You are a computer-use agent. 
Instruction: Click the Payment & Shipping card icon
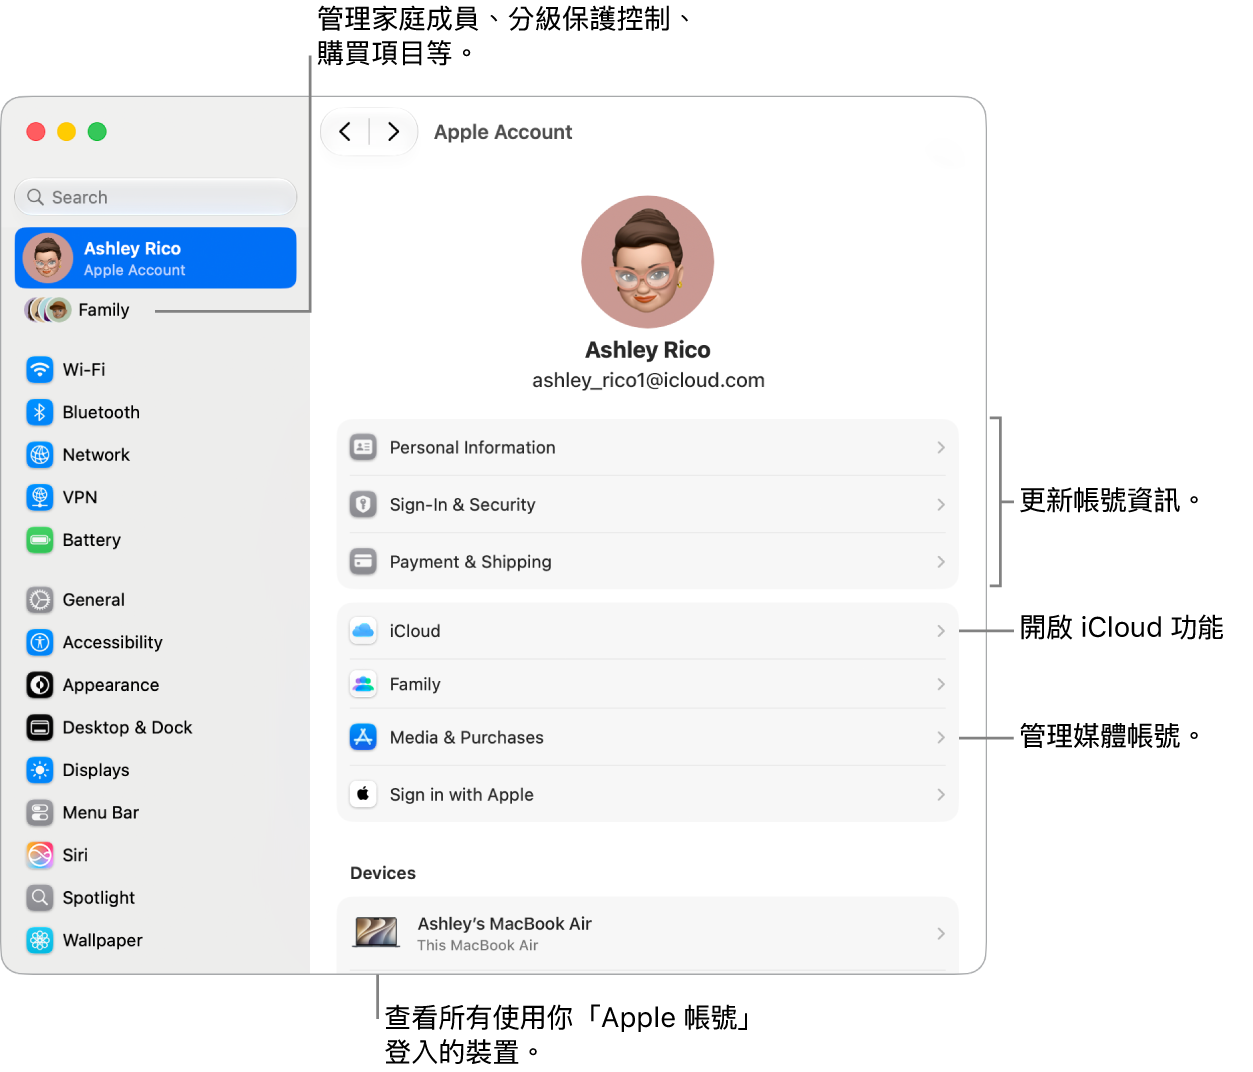click(x=363, y=561)
